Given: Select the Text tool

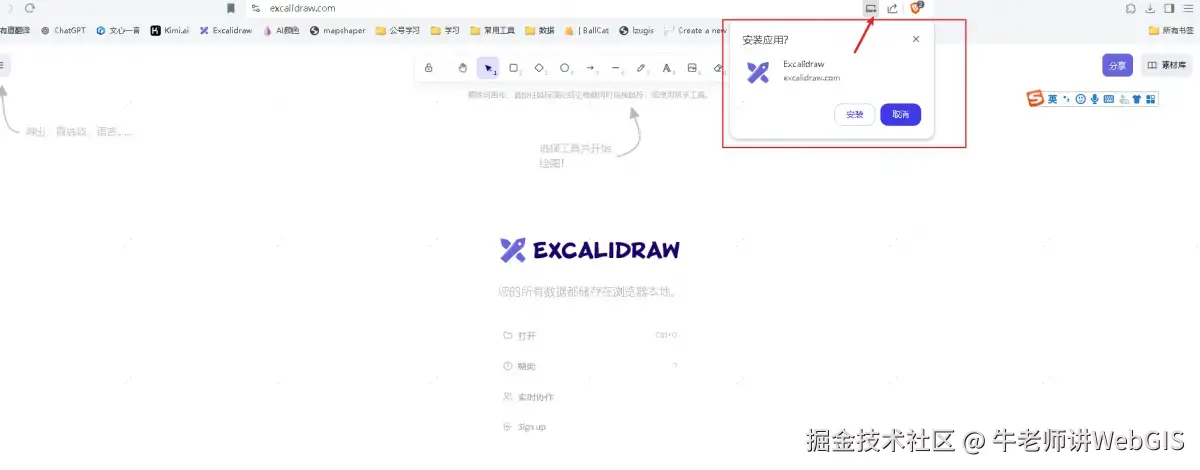Looking at the screenshot, I should [x=667, y=68].
